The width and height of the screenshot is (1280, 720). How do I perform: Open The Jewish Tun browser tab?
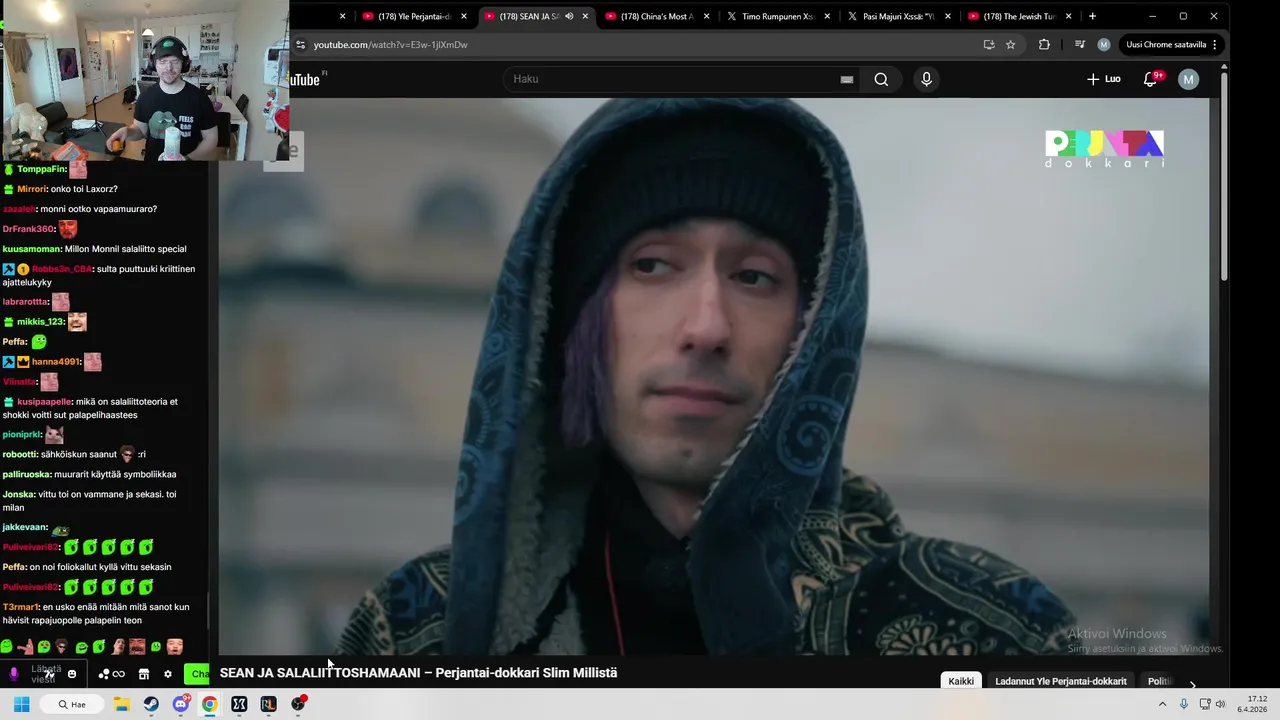coord(1019,16)
